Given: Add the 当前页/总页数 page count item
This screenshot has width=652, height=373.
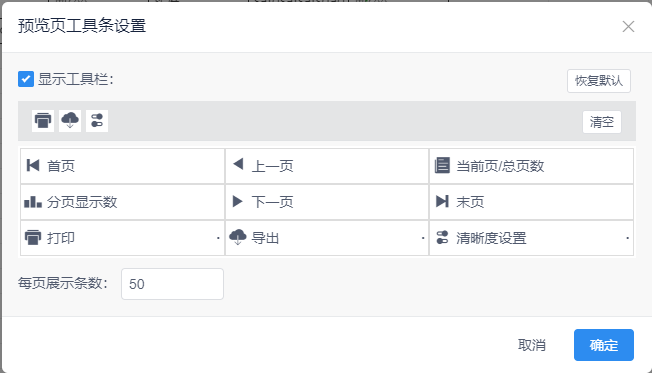Looking at the screenshot, I should (531, 166).
